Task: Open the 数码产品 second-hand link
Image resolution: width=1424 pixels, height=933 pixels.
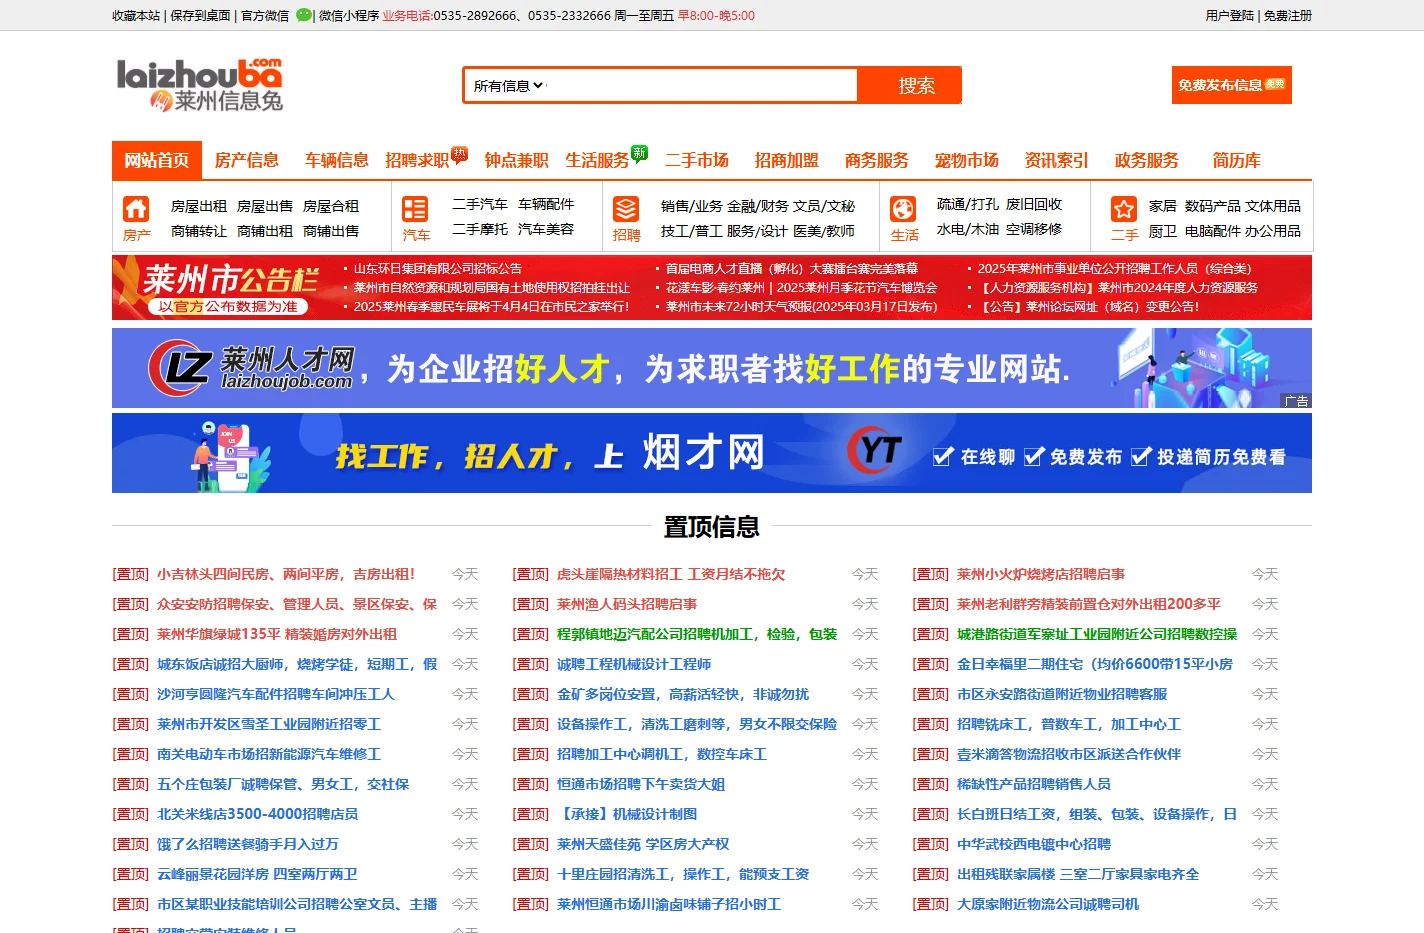Action: [x=1212, y=206]
